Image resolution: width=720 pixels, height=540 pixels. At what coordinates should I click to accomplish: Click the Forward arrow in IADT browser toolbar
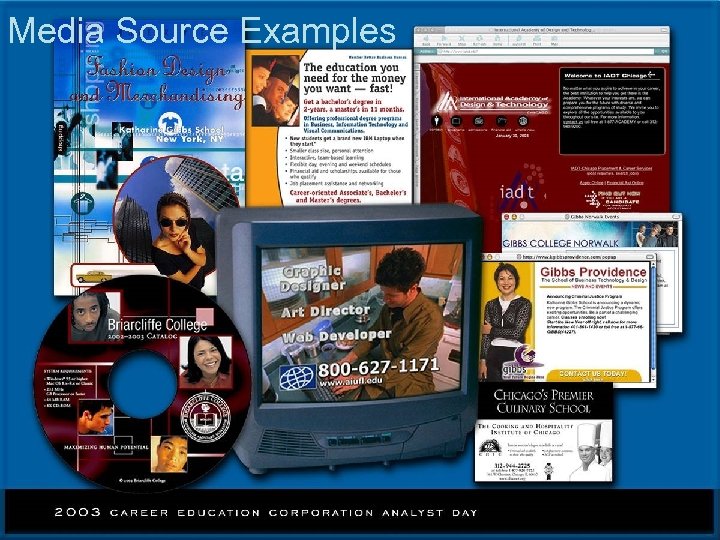[x=443, y=40]
